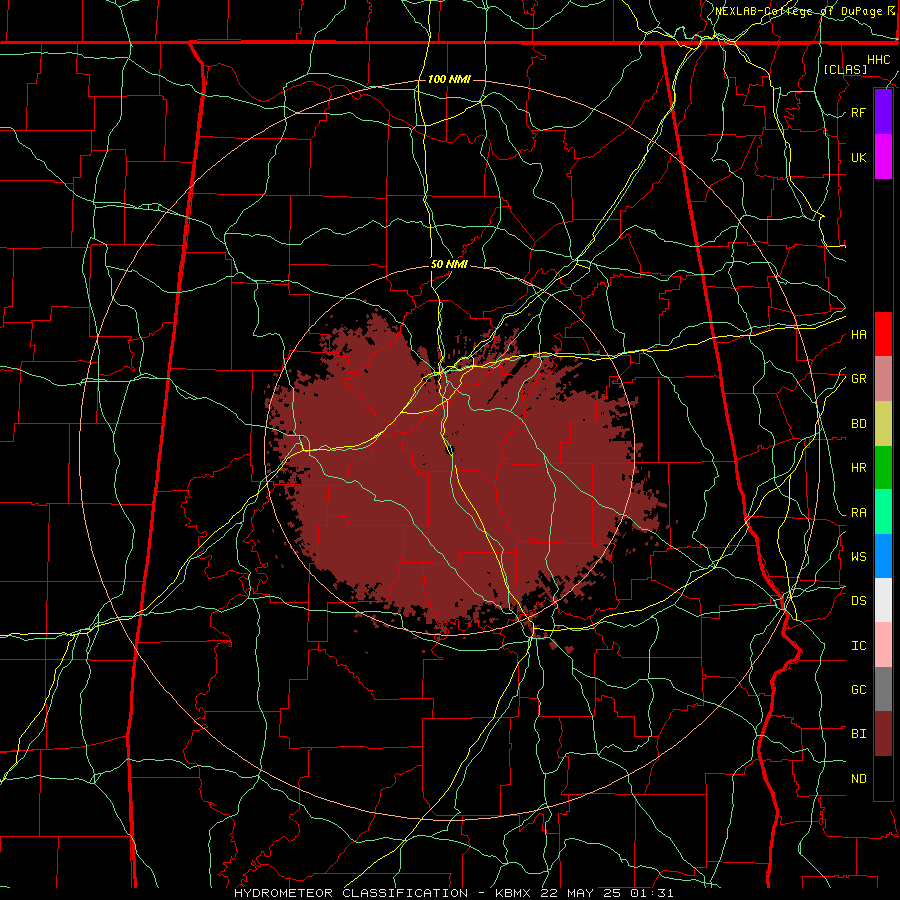Click the brown BI color swatch
The image size is (900, 900).
click(x=883, y=734)
